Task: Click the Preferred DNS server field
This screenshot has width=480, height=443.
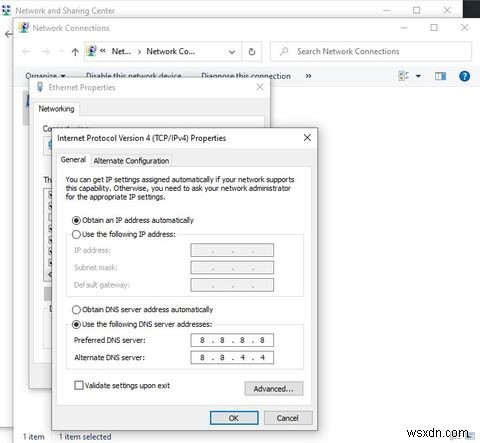Action: (x=232, y=340)
